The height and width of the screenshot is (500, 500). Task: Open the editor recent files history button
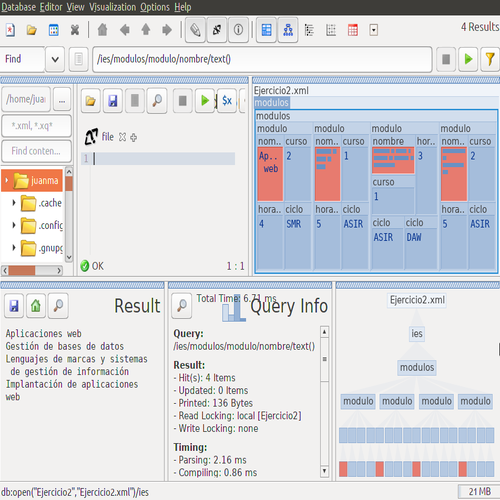(x=135, y=101)
